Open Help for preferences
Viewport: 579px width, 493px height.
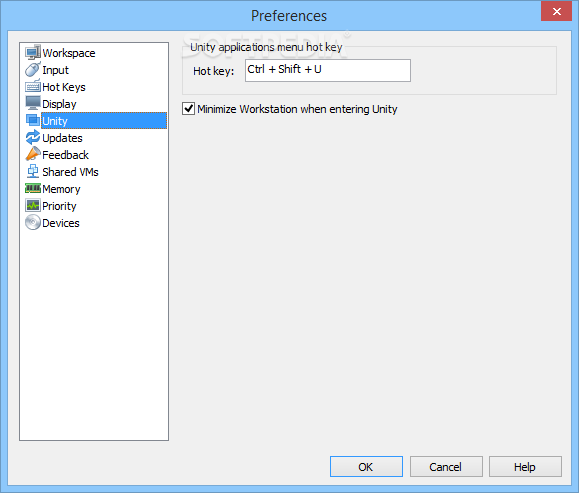(x=525, y=466)
